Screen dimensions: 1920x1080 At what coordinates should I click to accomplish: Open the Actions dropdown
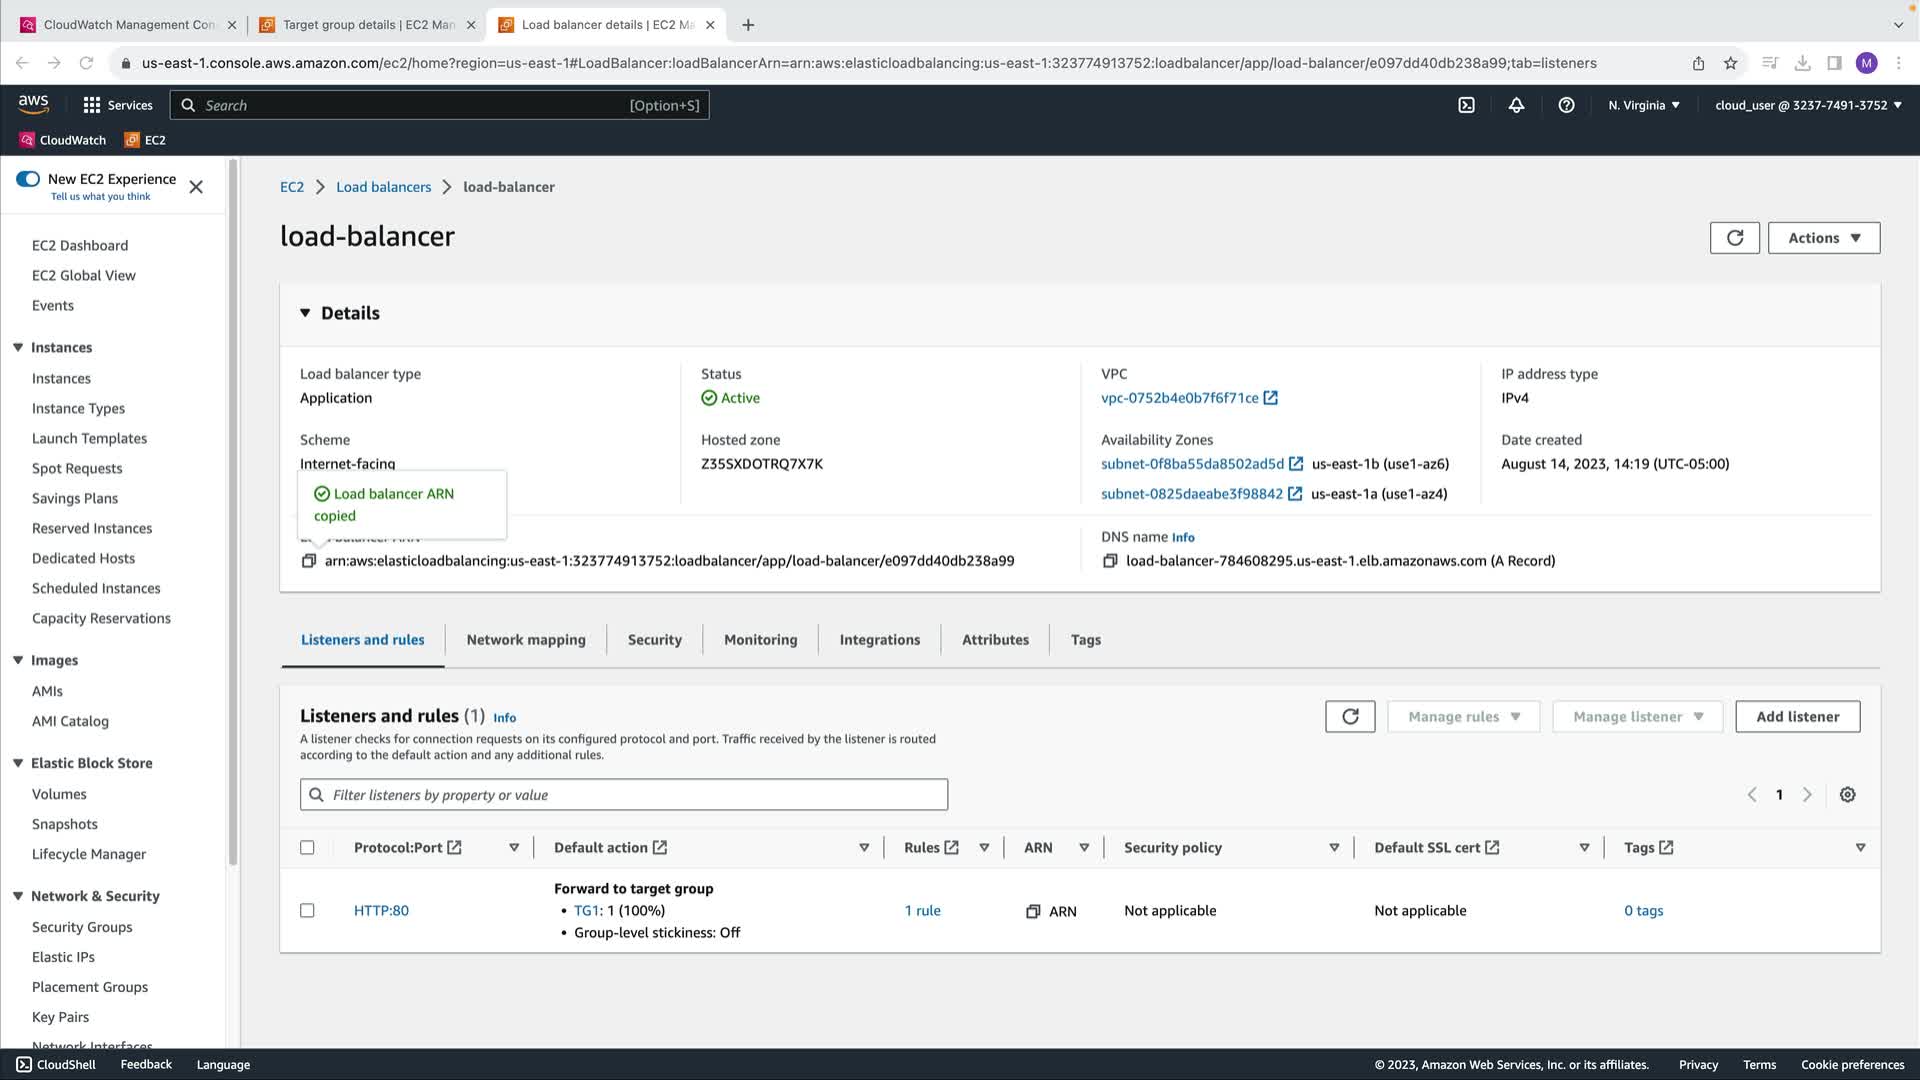pos(1823,238)
